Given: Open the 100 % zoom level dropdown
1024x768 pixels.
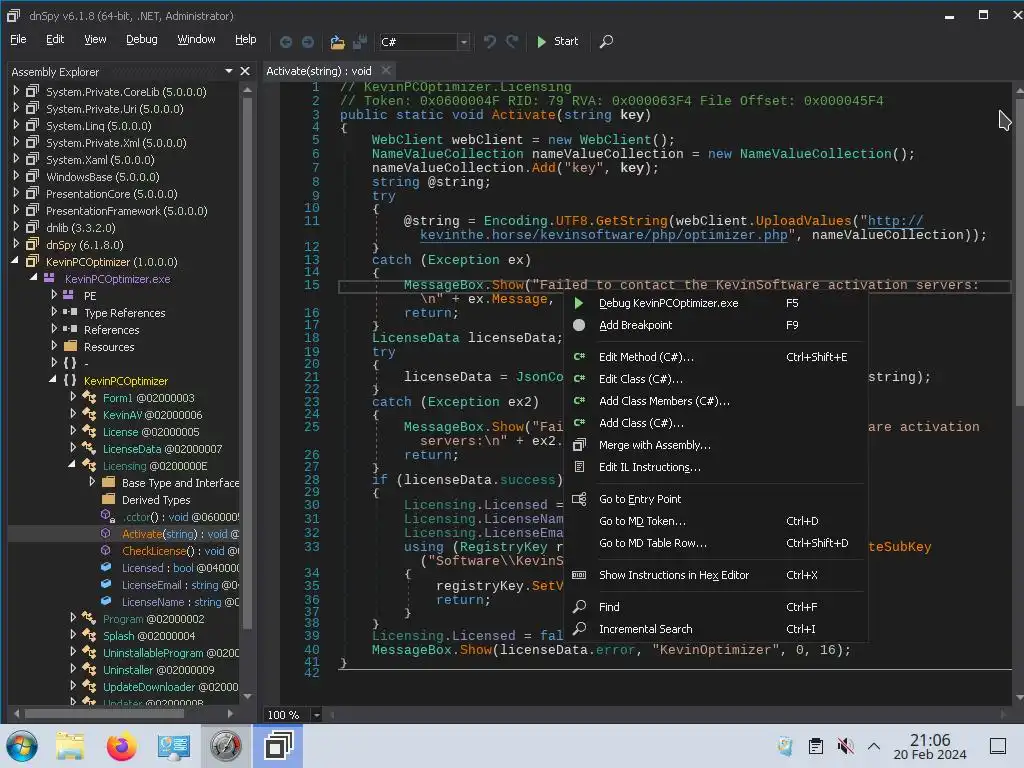Looking at the screenshot, I should tap(317, 715).
